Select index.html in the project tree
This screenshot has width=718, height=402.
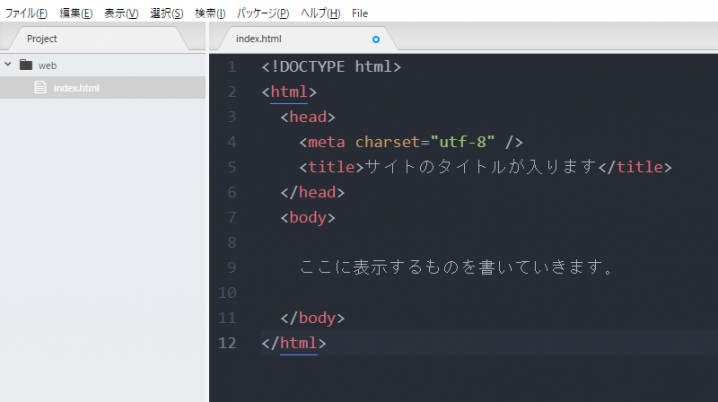point(103,87)
